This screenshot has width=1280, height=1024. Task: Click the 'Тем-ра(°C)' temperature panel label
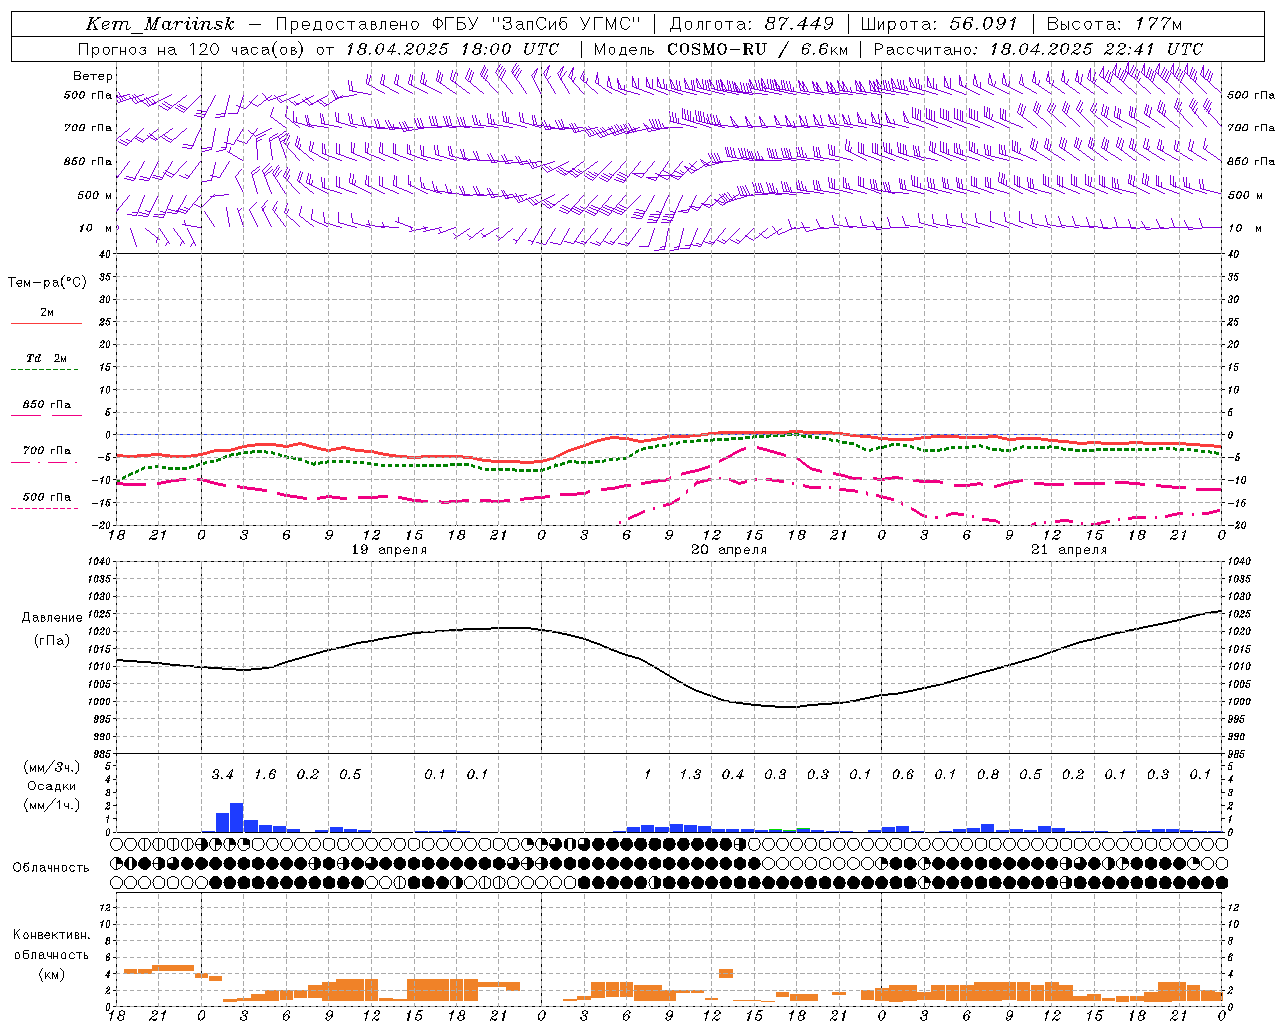point(47,283)
